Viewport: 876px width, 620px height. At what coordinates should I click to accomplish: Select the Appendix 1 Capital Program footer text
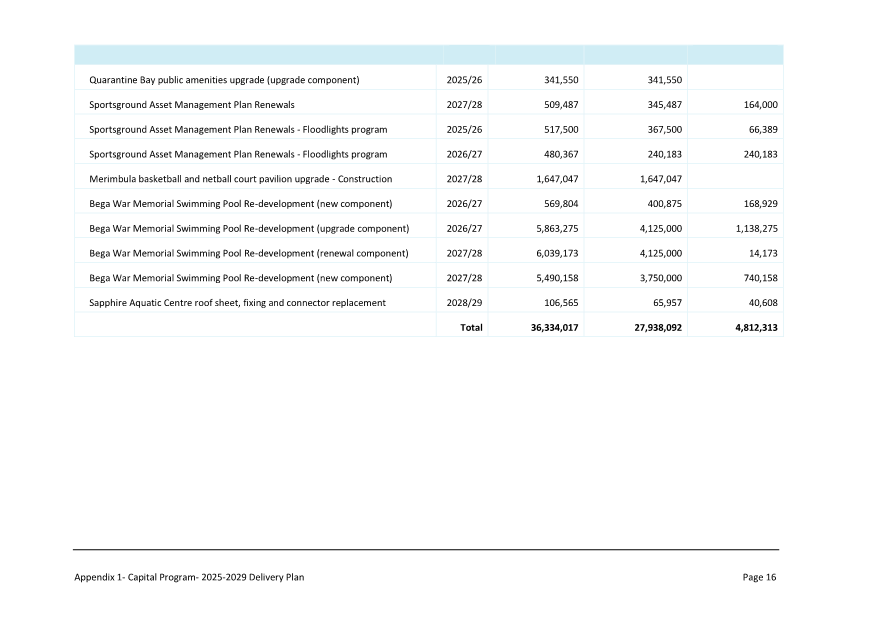click(189, 577)
